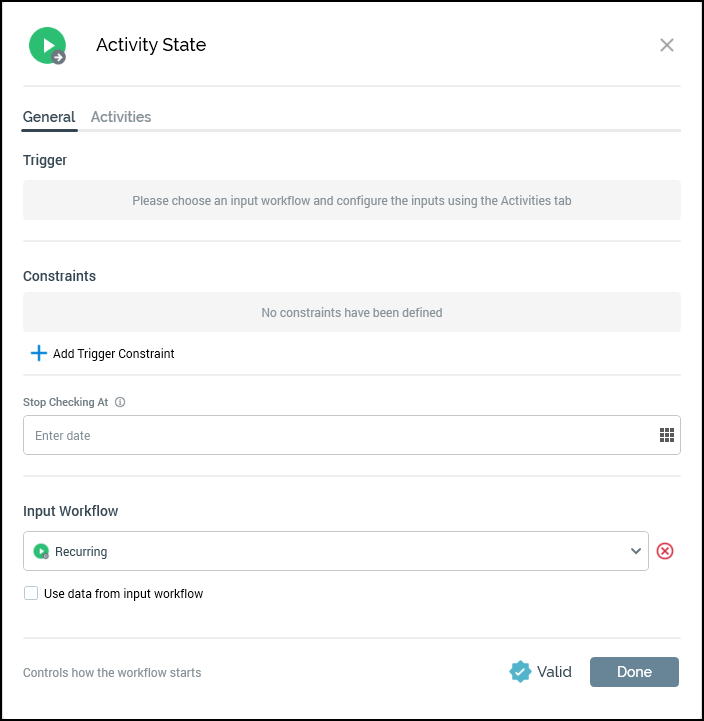704x721 pixels.
Task: Open the Input Workflow combo box showing Recurring
Action: 335,551
